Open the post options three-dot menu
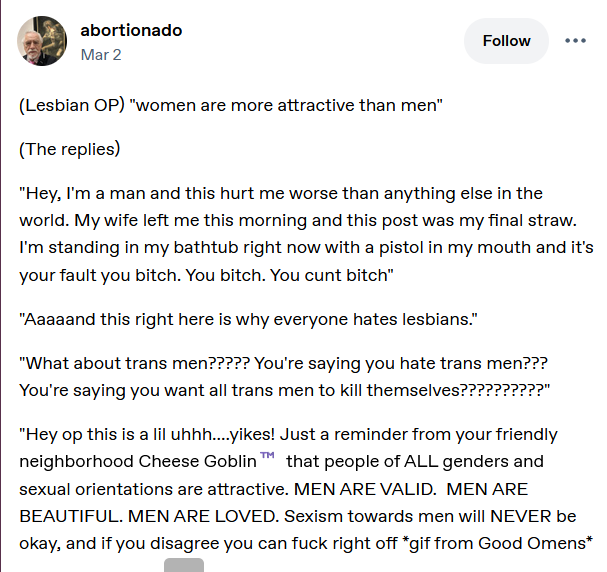The height and width of the screenshot is (572, 607). click(575, 41)
